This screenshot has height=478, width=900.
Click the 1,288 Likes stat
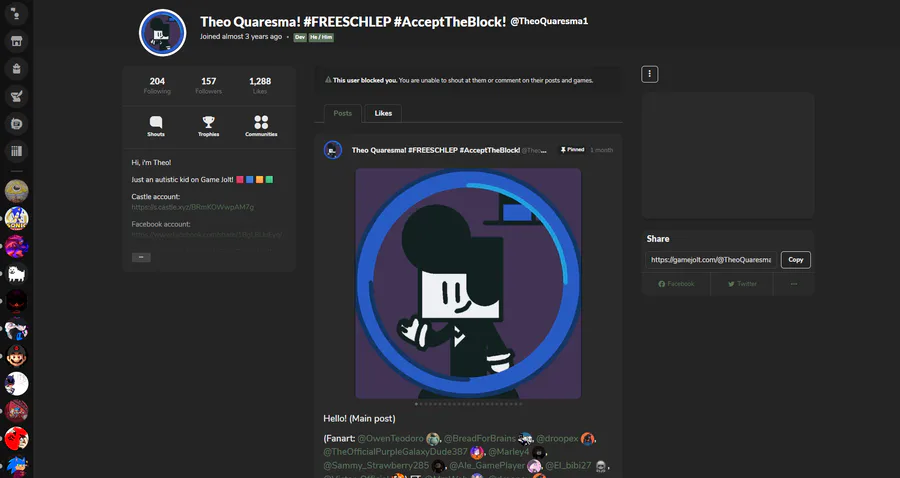(260, 86)
